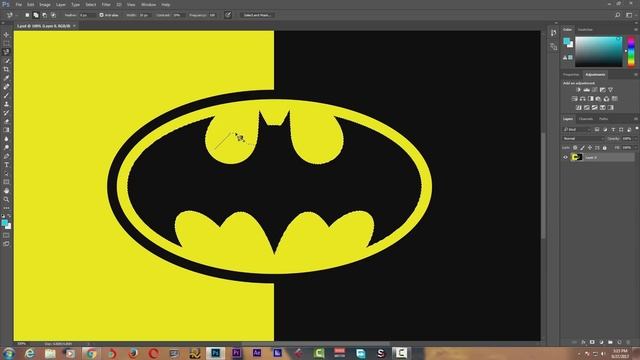
Task: Select the Rectangle shape tool
Action: [6, 182]
